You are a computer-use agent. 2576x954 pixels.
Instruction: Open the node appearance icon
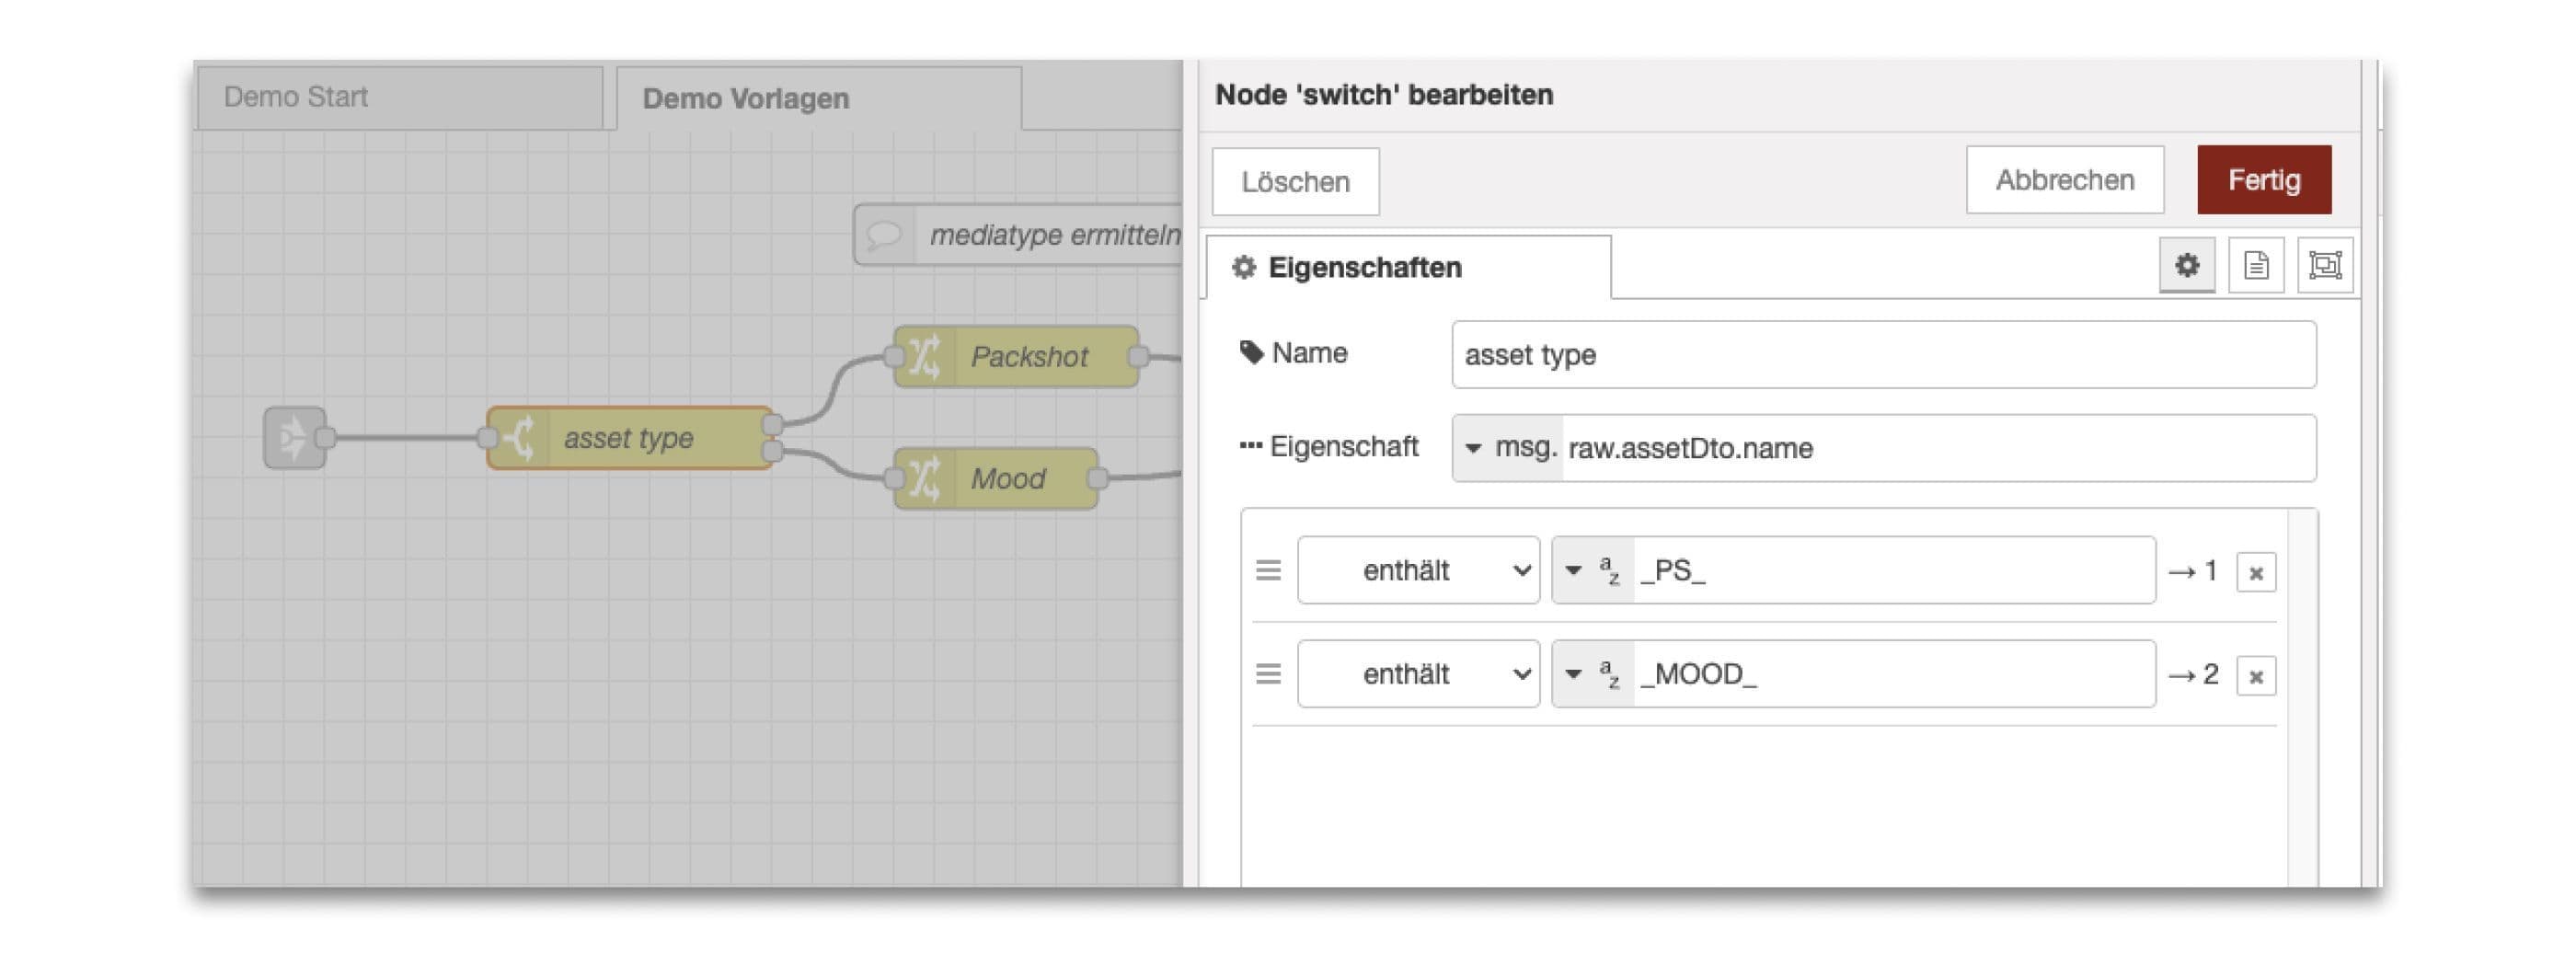click(2324, 265)
